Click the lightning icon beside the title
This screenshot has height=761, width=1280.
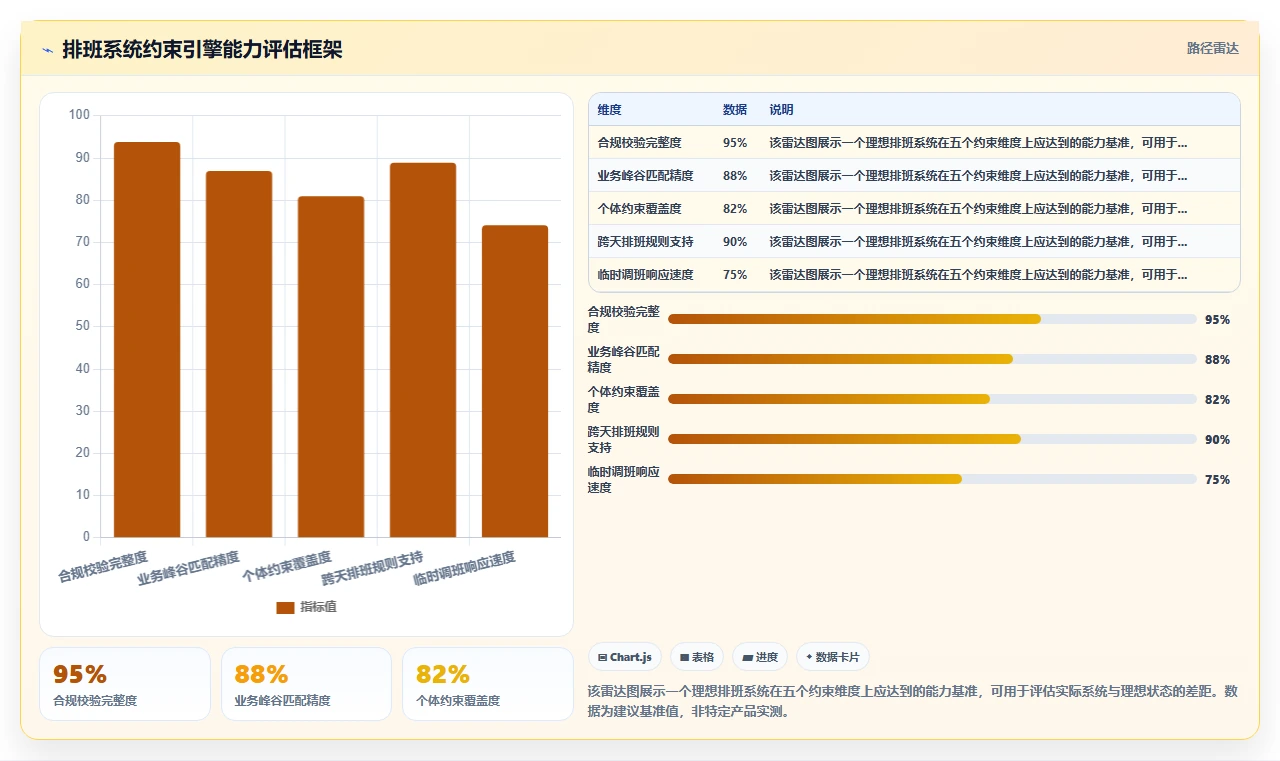[x=47, y=50]
